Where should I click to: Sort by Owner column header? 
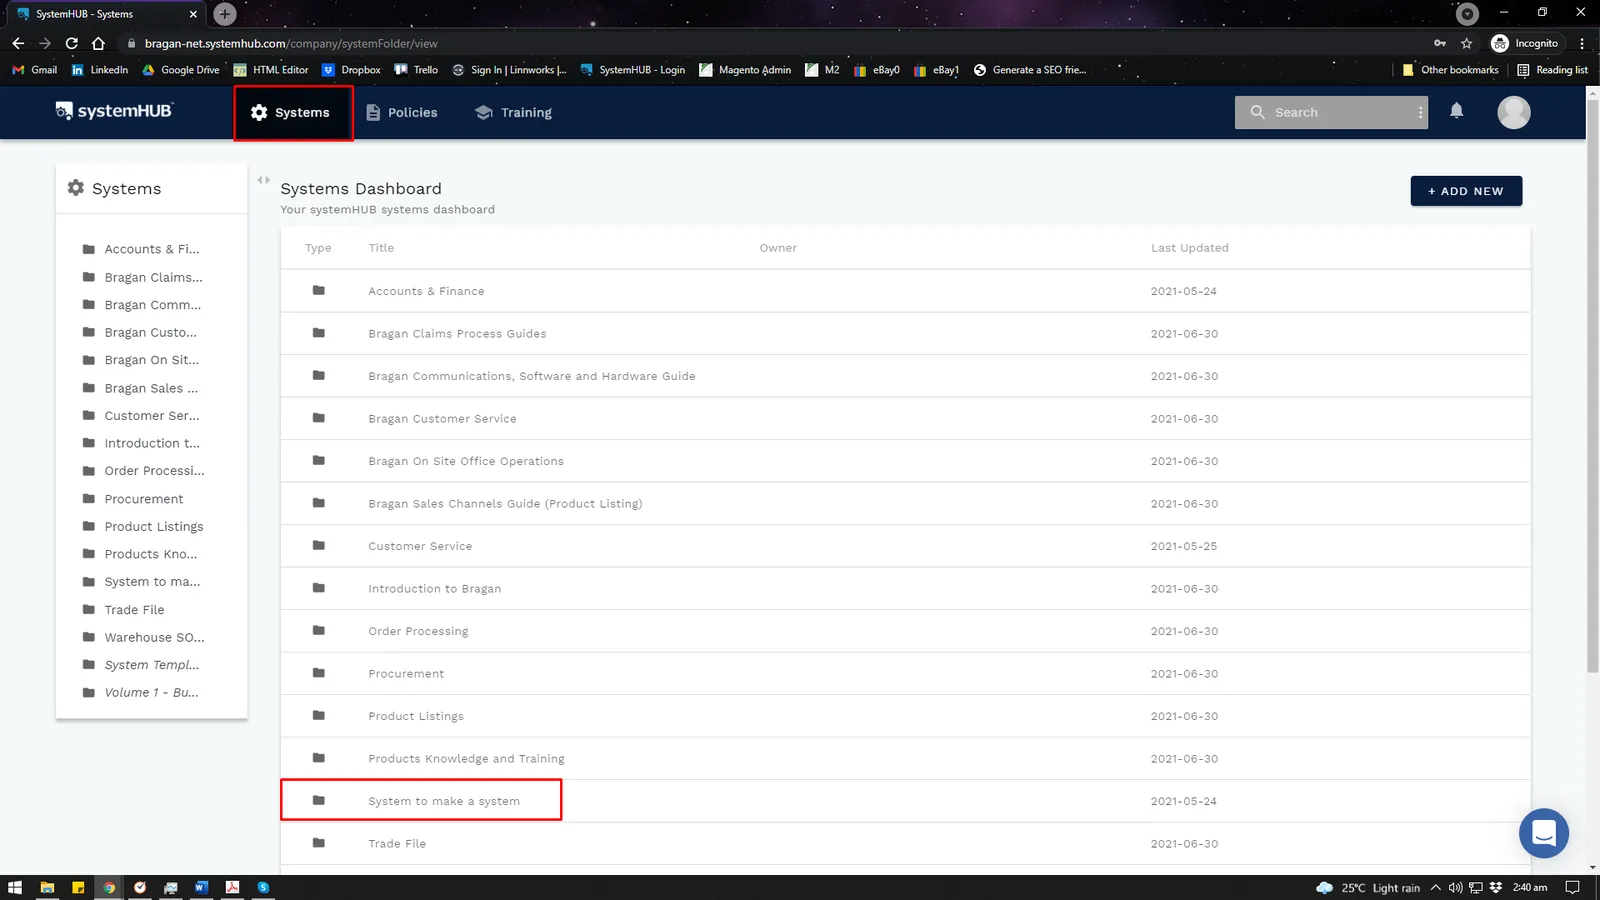[778, 248]
